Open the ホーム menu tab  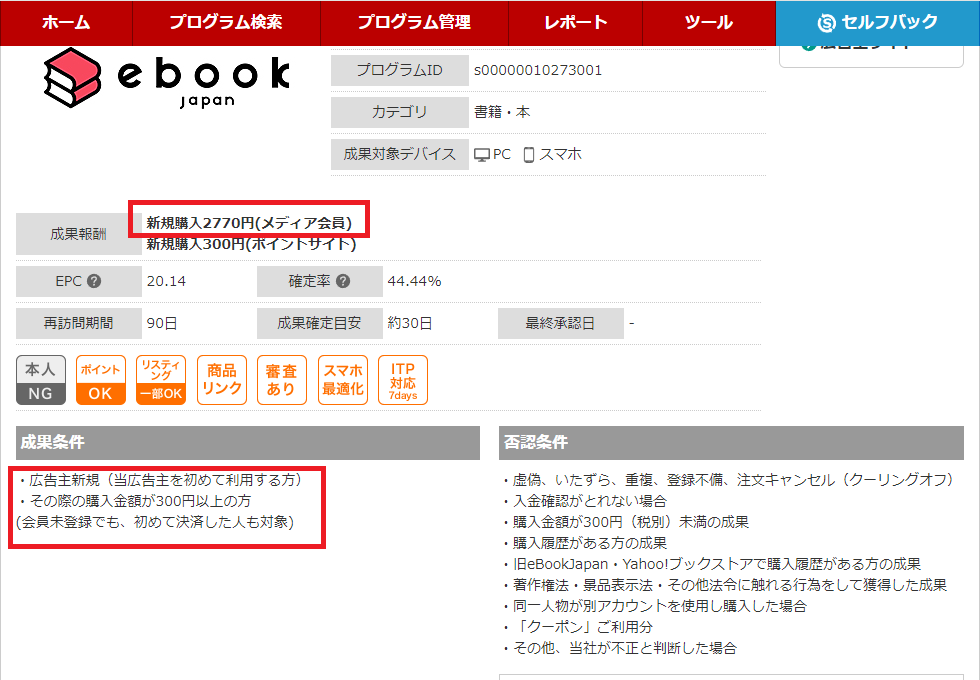coord(66,22)
